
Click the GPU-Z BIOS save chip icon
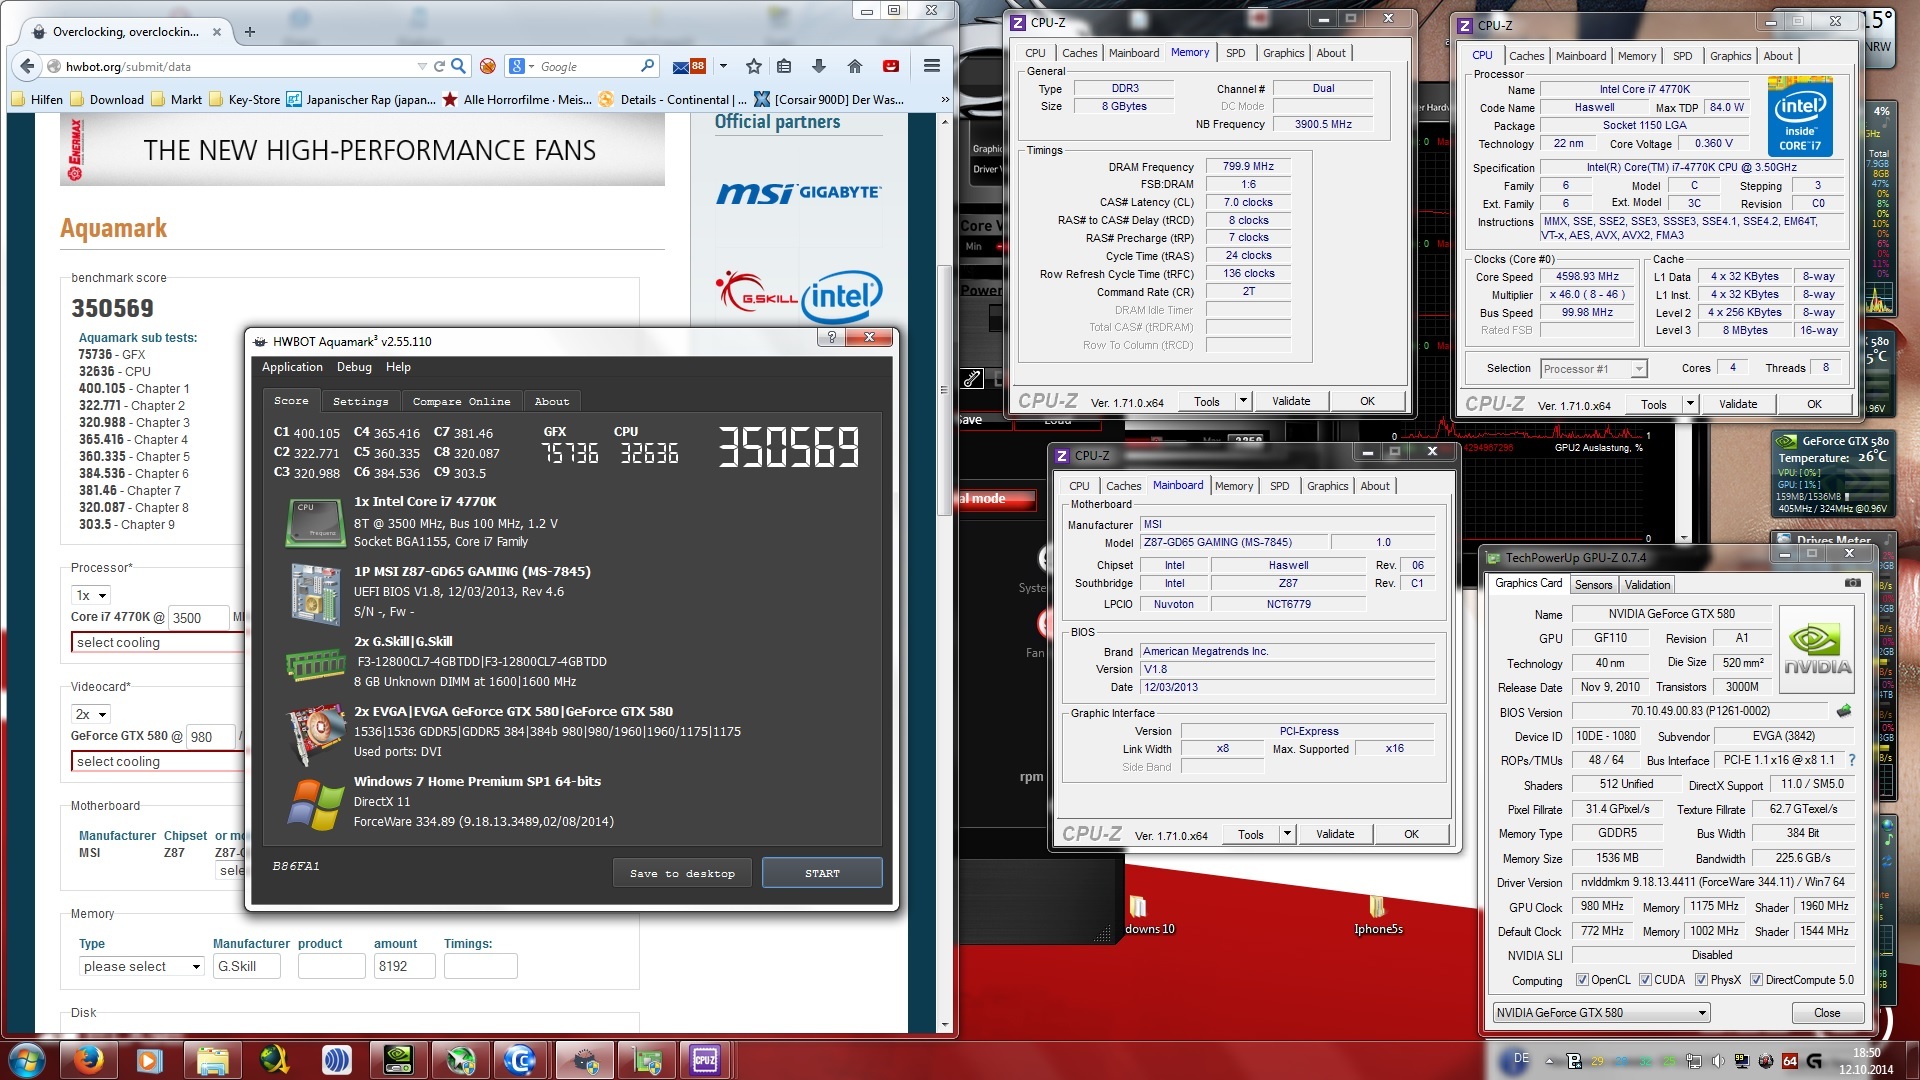(1844, 711)
